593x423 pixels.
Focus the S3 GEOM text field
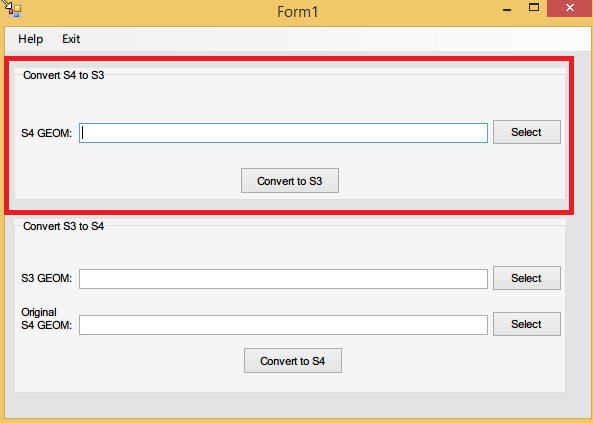tap(283, 279)
